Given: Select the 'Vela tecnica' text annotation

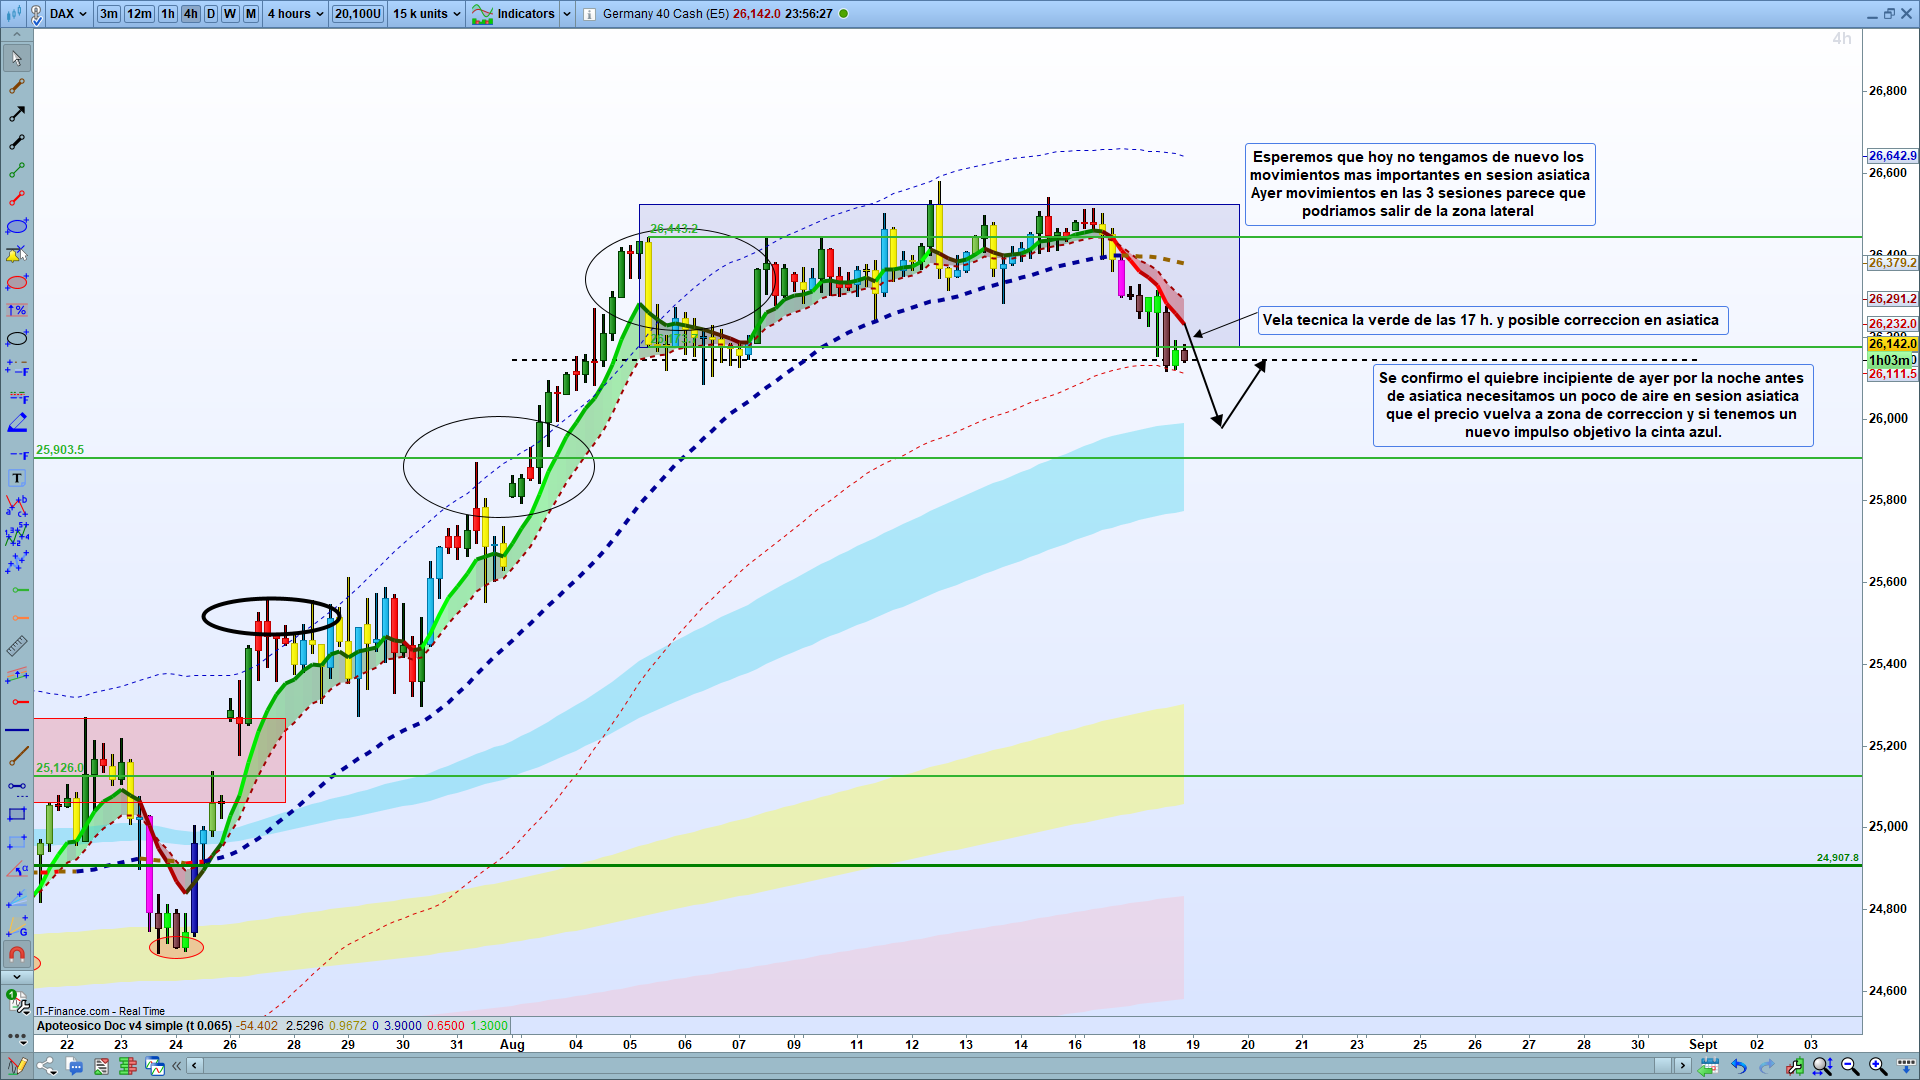Looking at the screenshot, I should click(x=1491, y=320).
